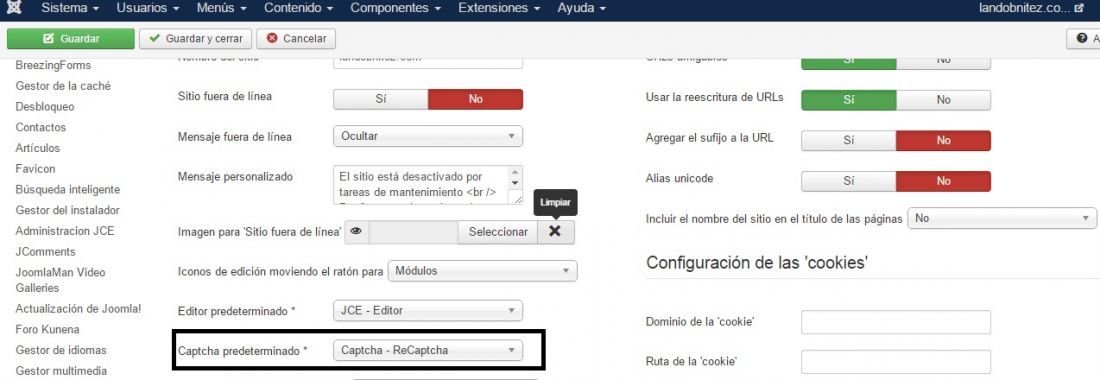
Task: Click Dominio de la 'cookie' field
Action: coord(896,323)
